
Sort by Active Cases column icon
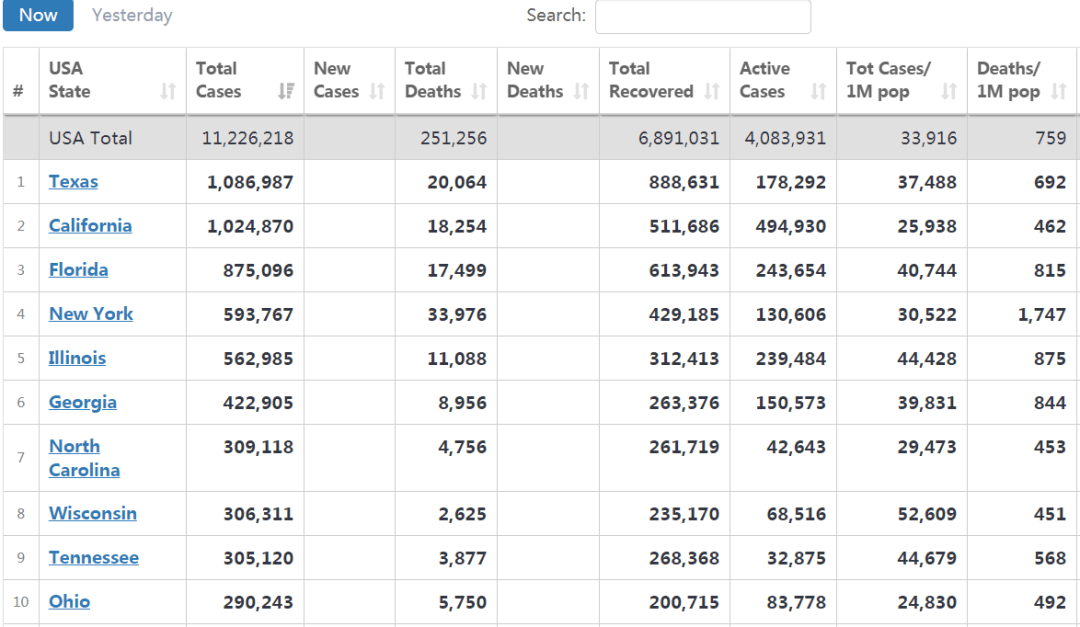(x=818, y=91)
